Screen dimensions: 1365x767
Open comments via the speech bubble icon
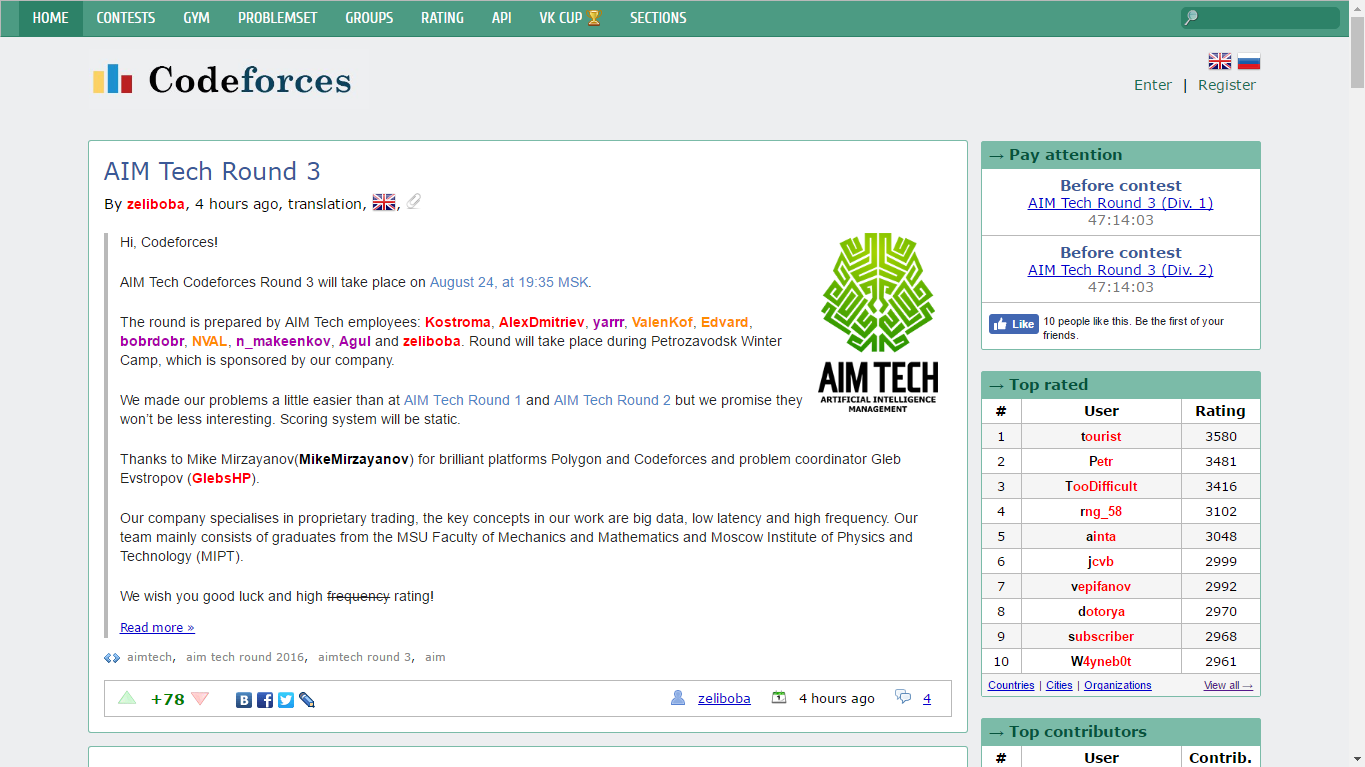click(903, 697)
